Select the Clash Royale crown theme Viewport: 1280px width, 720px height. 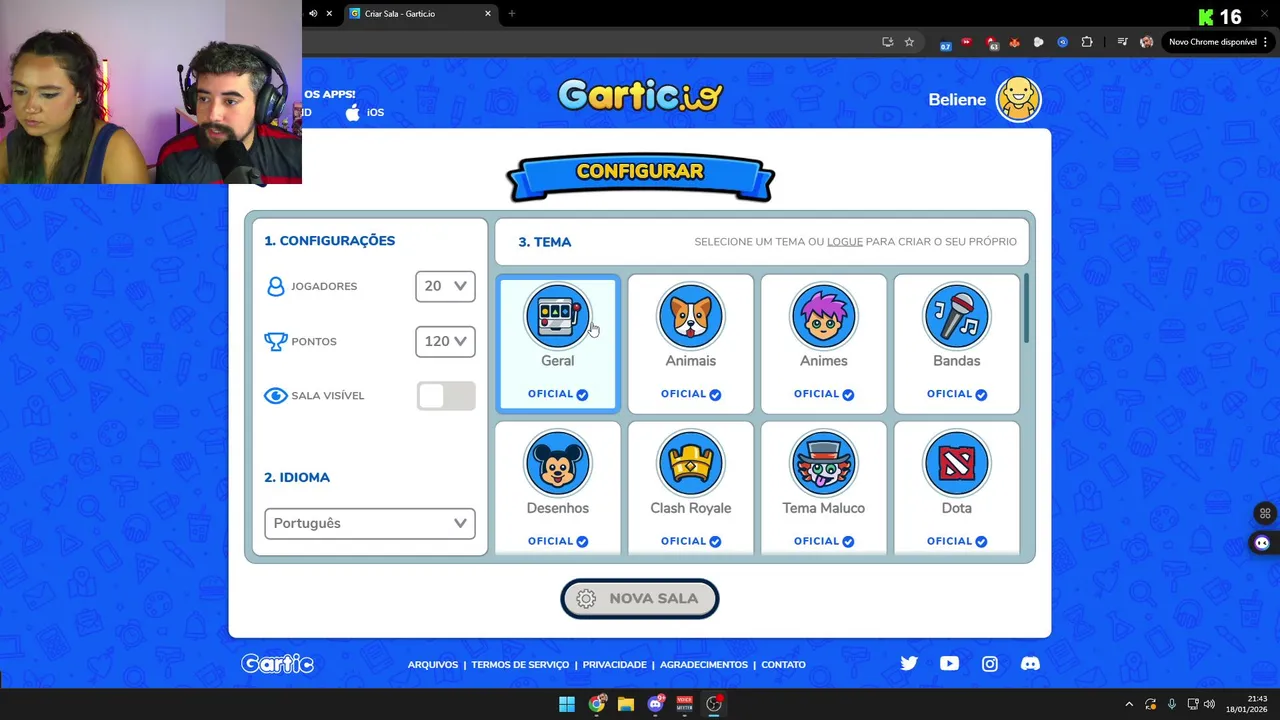point(690,488)
